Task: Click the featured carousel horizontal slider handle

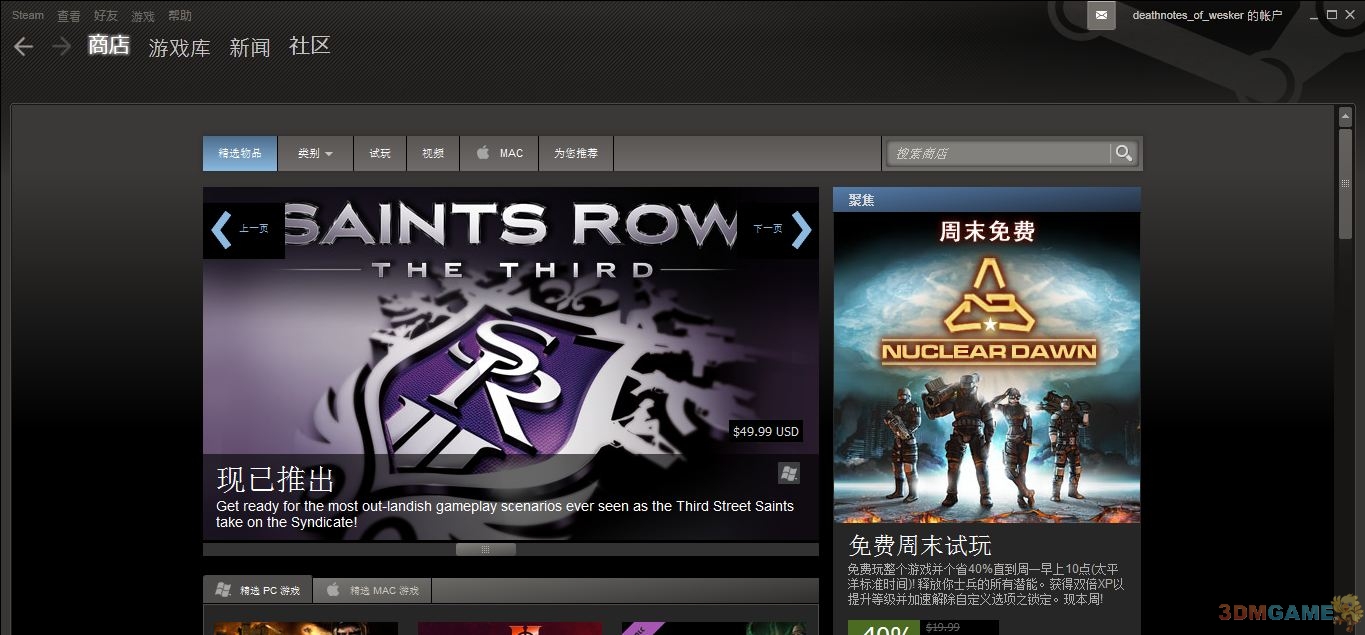Action: (486, 549)
